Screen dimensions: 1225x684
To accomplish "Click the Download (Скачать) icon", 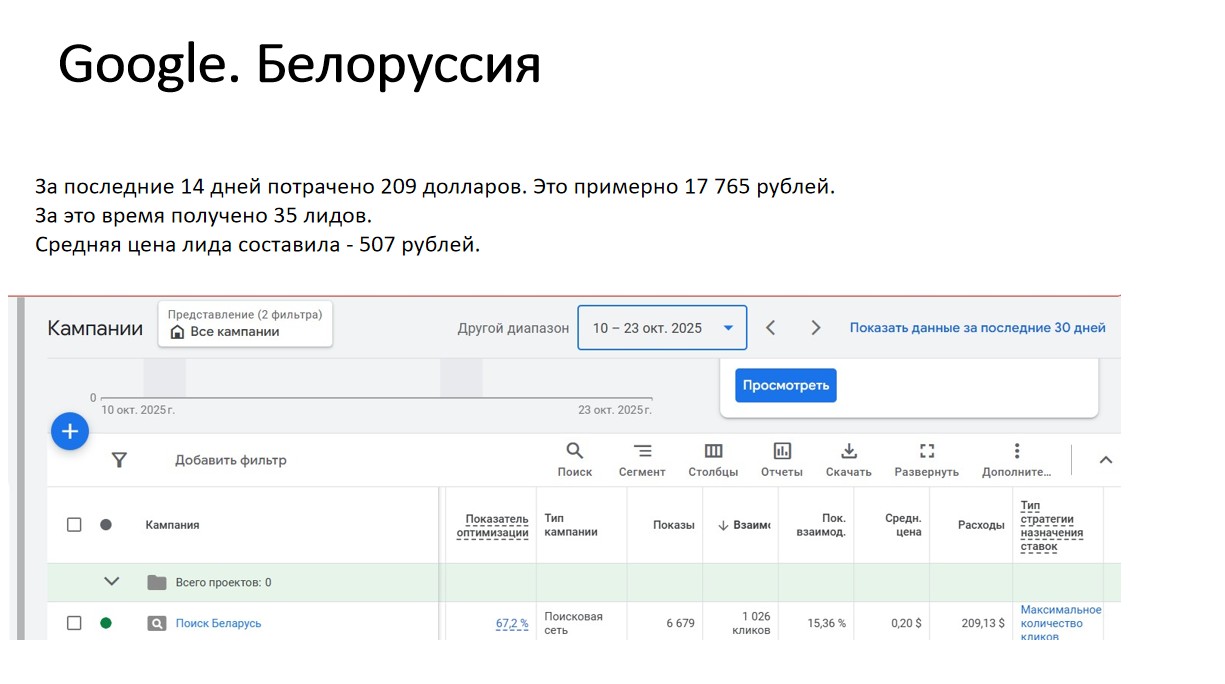I will click(x=848, y=452).
